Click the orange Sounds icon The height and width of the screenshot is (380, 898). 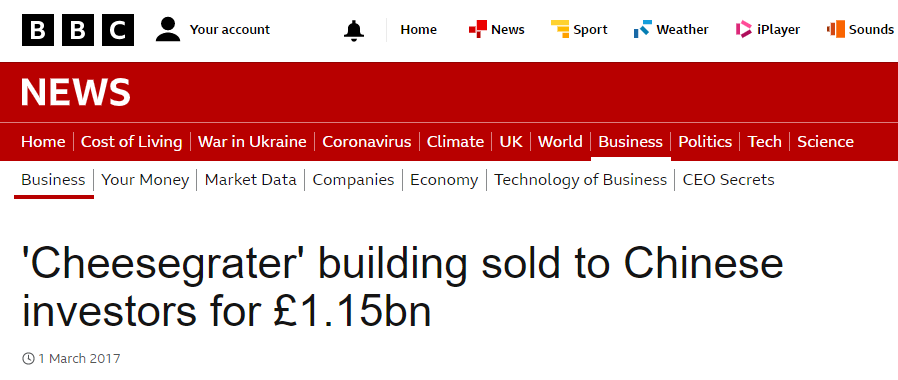coord(836,29)
